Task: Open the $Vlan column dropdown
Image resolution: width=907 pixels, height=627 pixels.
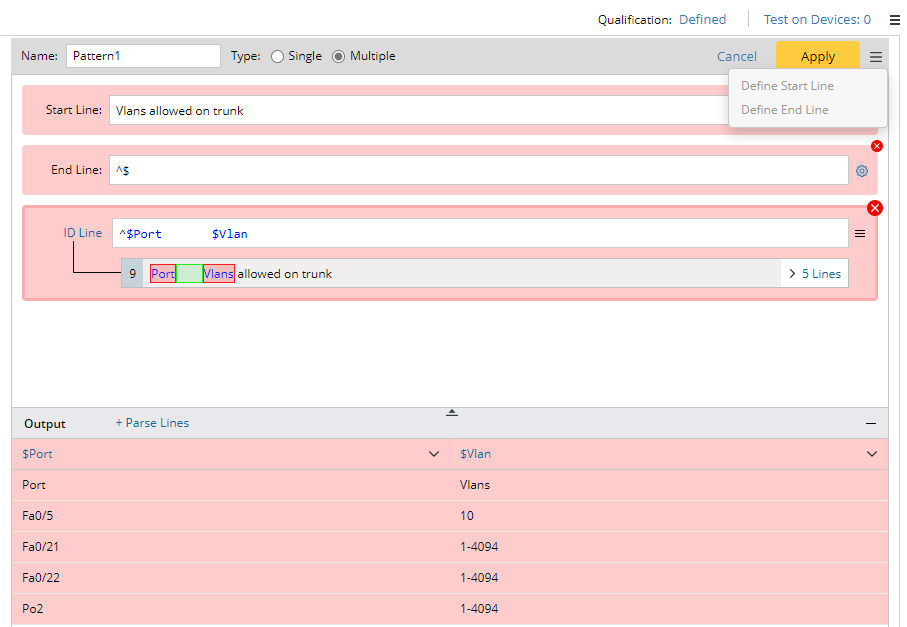Action: [x=872, y=454]
